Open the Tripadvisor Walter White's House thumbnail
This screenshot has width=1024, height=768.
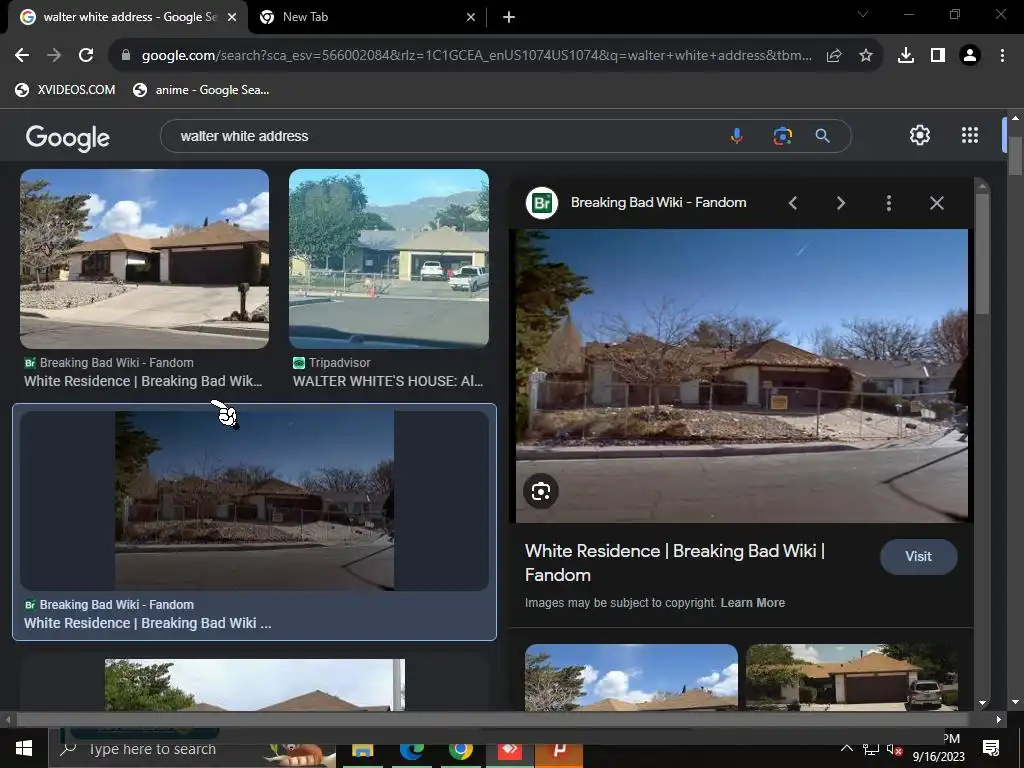point(389,258)
